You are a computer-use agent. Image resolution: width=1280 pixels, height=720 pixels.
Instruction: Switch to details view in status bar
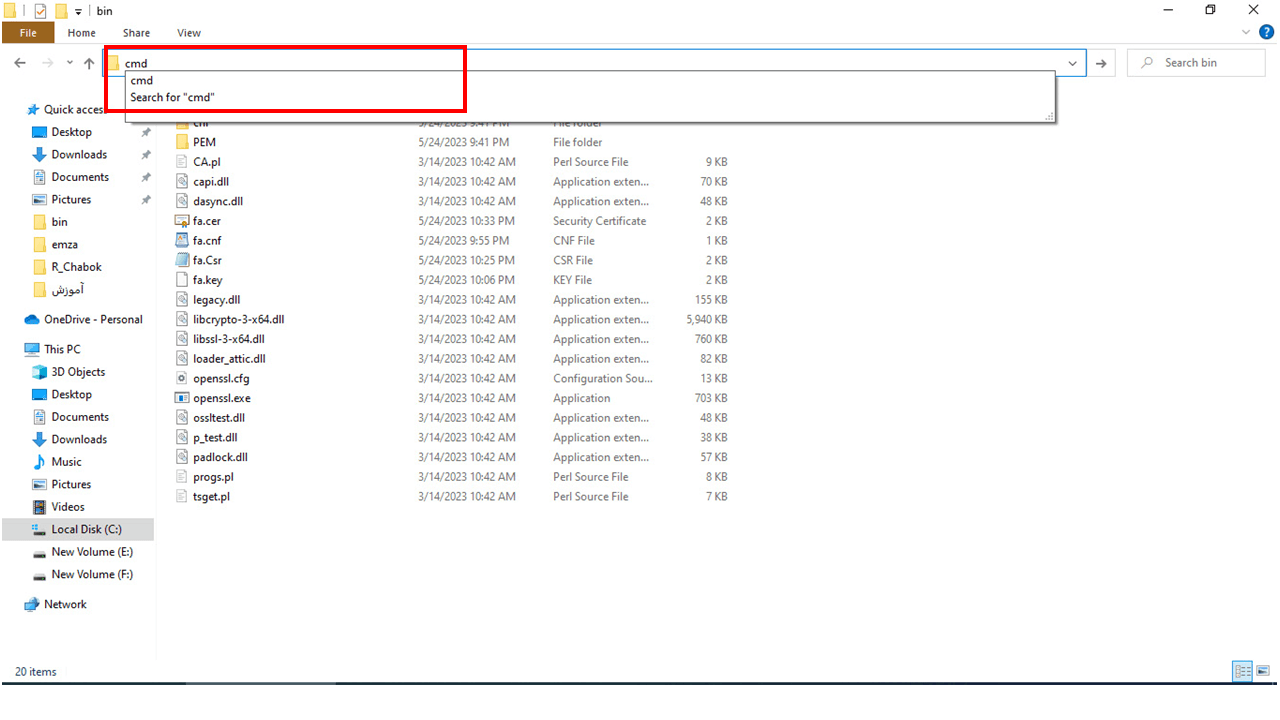[1243, 672]
